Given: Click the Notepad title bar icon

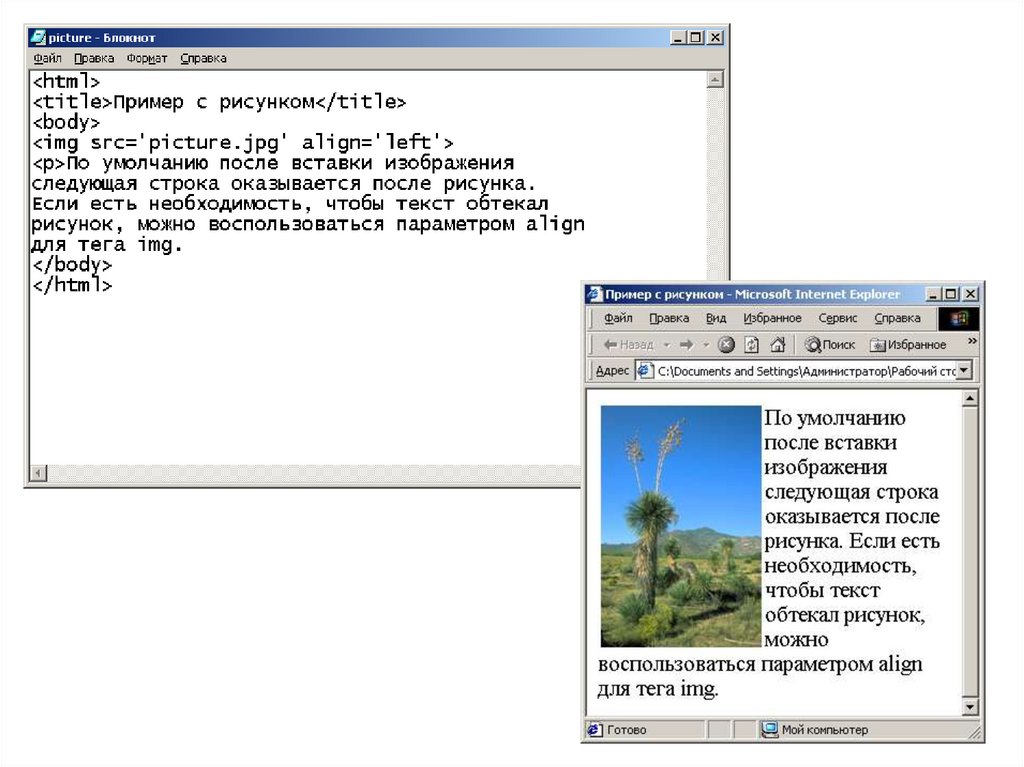Looking at the screenshot, I should pyautogui.click(x=38, y=37).
